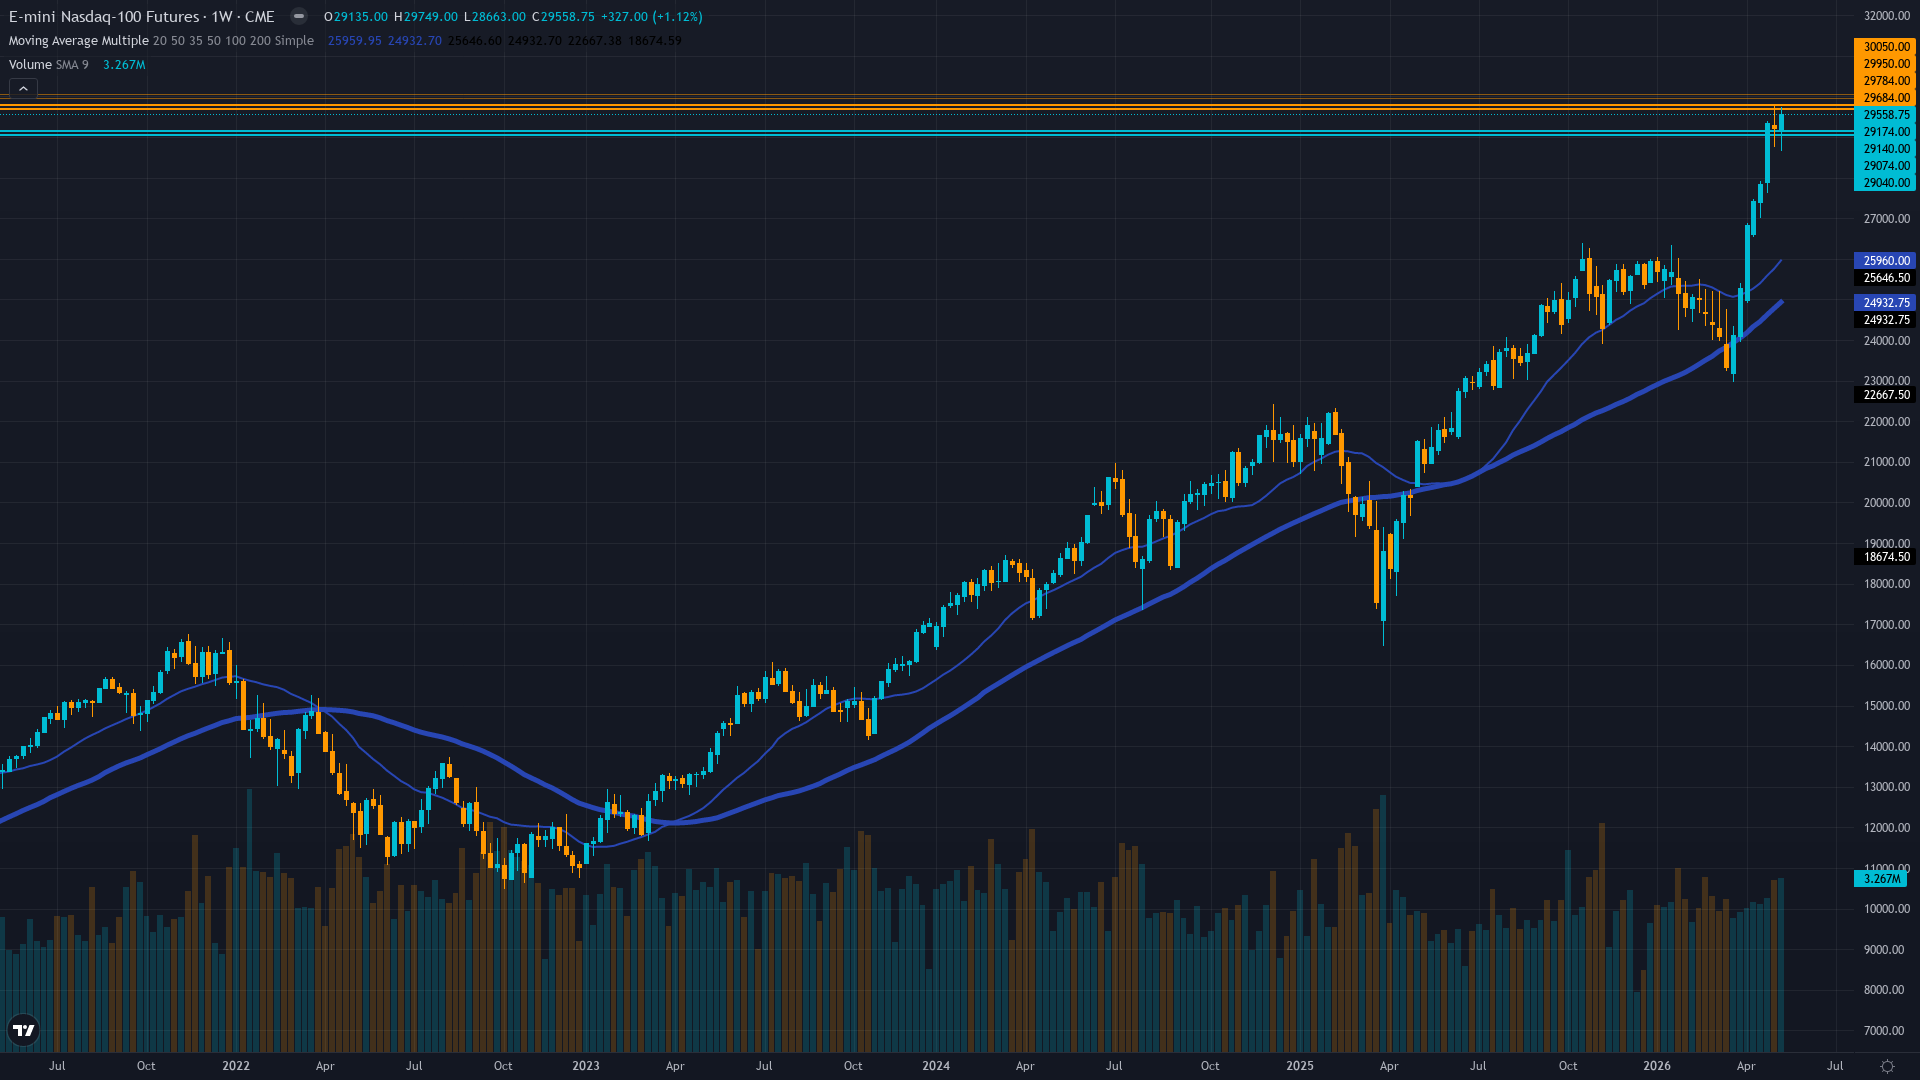This screenshot has height=1080, width=1920.
Task: Select the orange 29784.00 price label
Action: pyautogui.click(x=1885, y=81)
